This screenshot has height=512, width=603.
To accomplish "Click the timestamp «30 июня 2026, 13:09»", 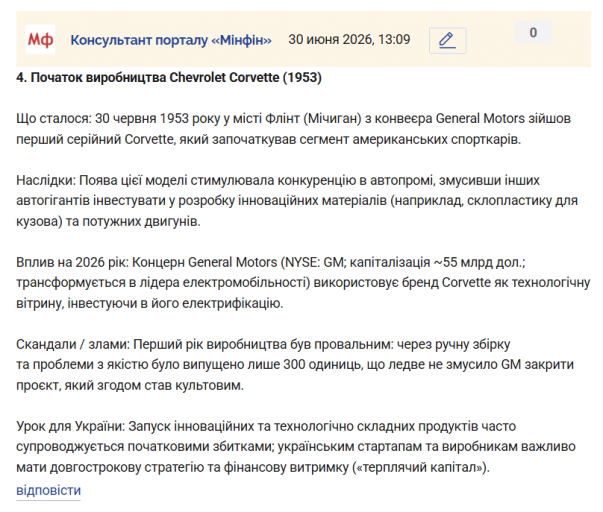I will coord(349,40).
